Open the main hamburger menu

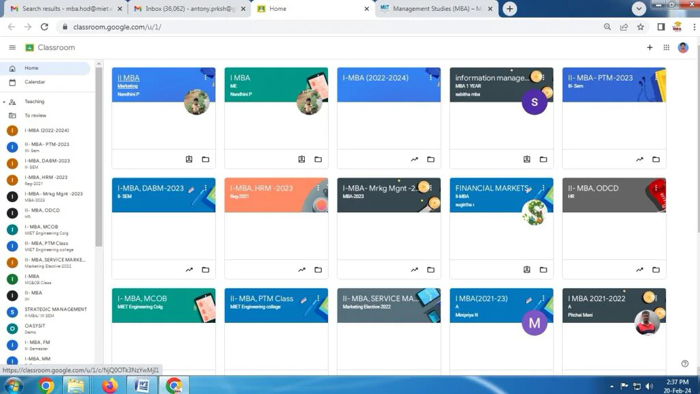(x=12, y=47)
